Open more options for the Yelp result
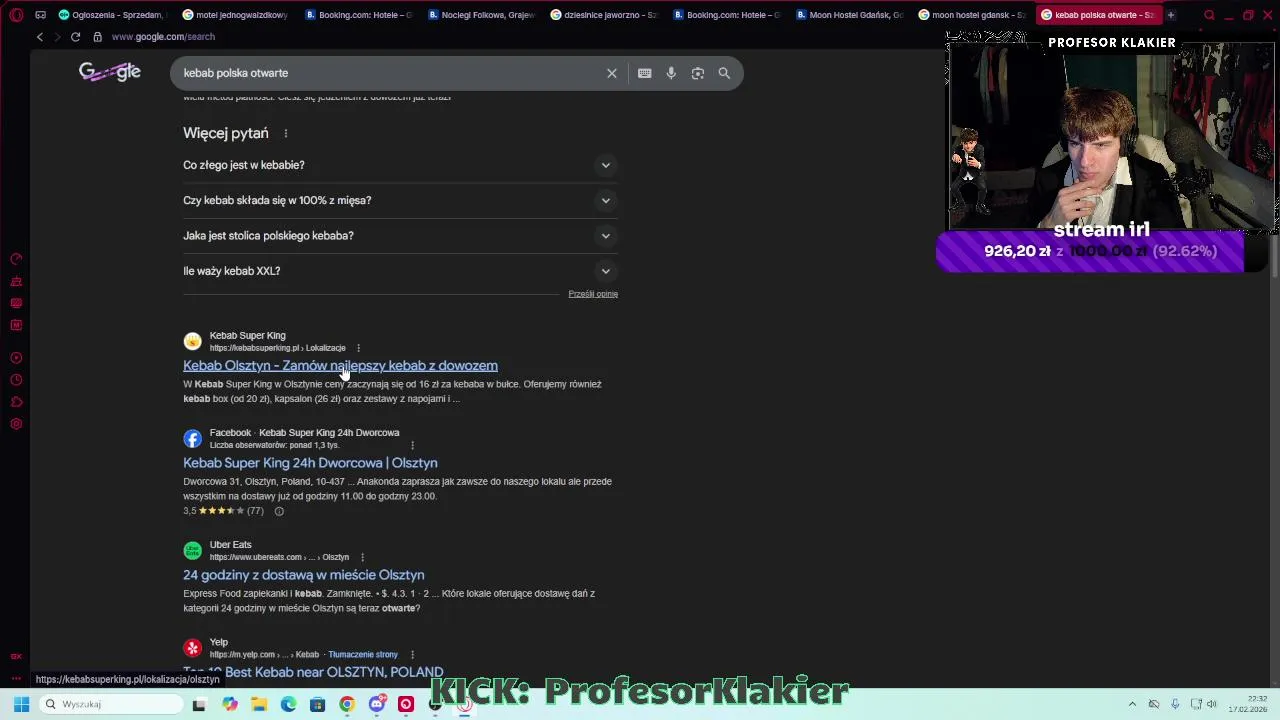 [x=412, y=654]
